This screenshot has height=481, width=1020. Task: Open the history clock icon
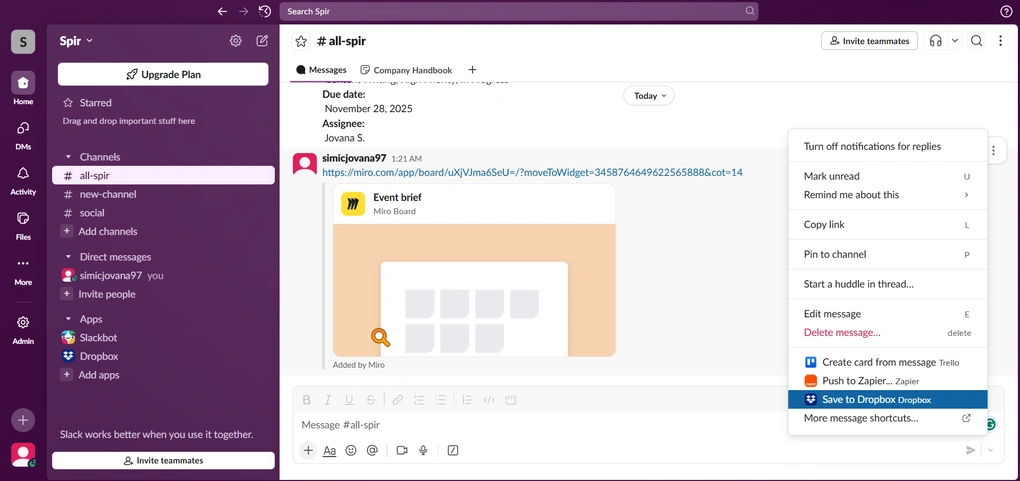[264, 11]
